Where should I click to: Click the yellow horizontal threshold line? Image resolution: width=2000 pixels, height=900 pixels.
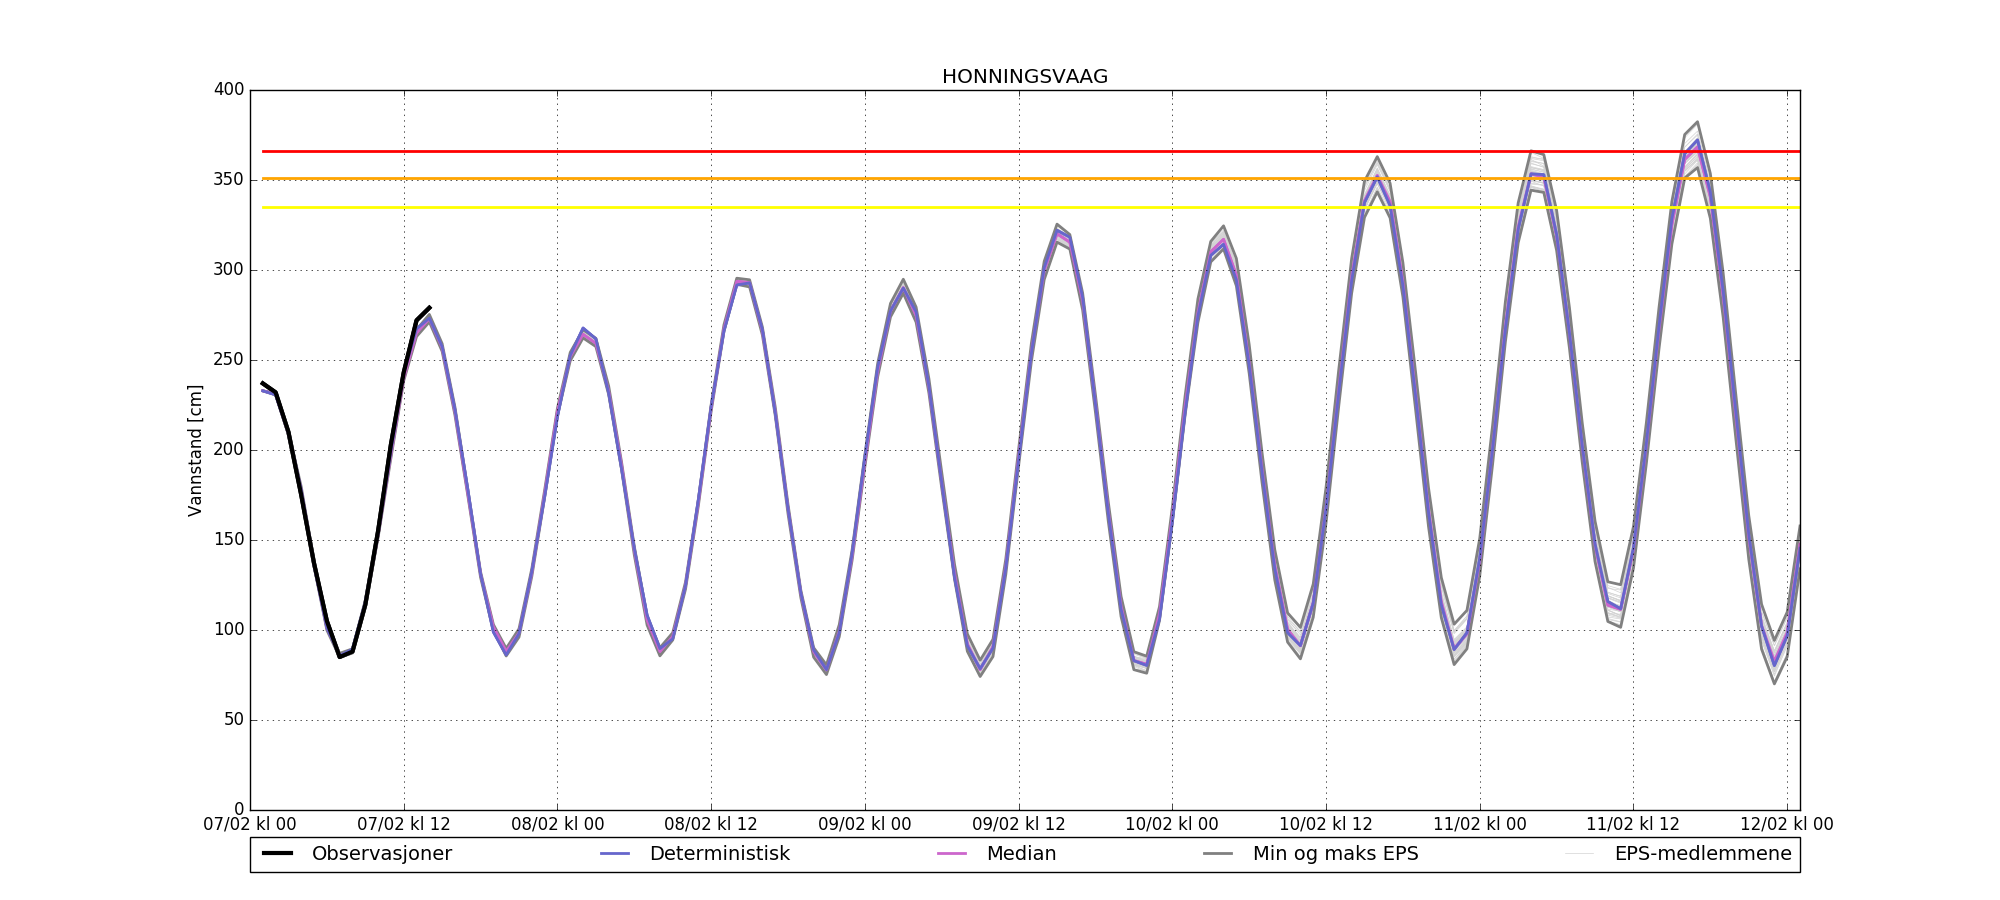click(800, 208)
